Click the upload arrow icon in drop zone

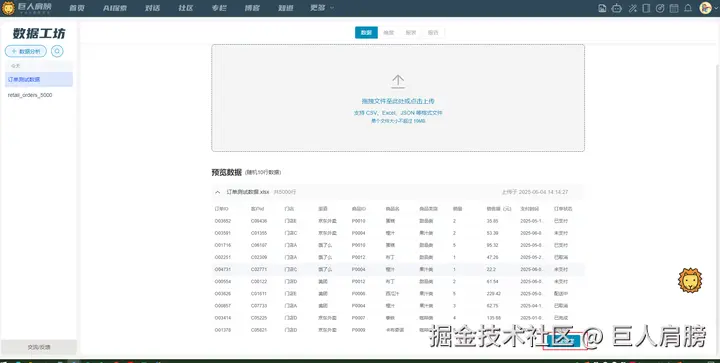point(398,82)
